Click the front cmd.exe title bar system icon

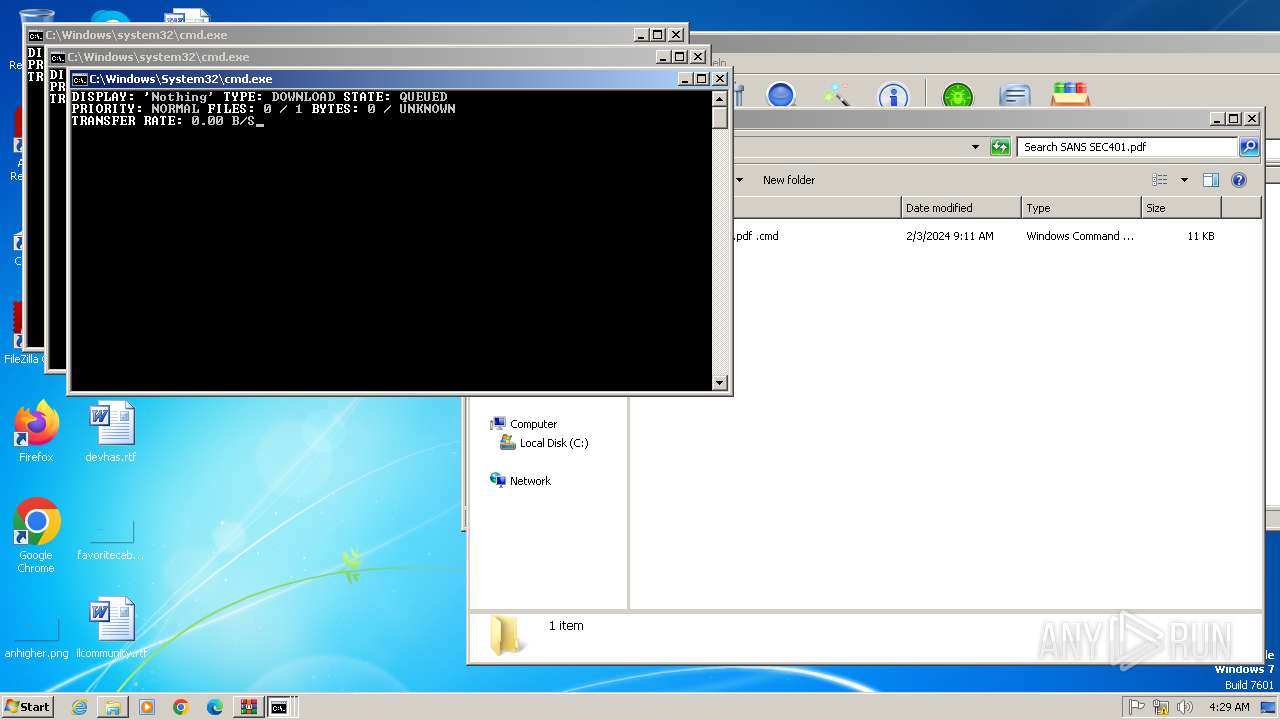(x=79, y=79)
